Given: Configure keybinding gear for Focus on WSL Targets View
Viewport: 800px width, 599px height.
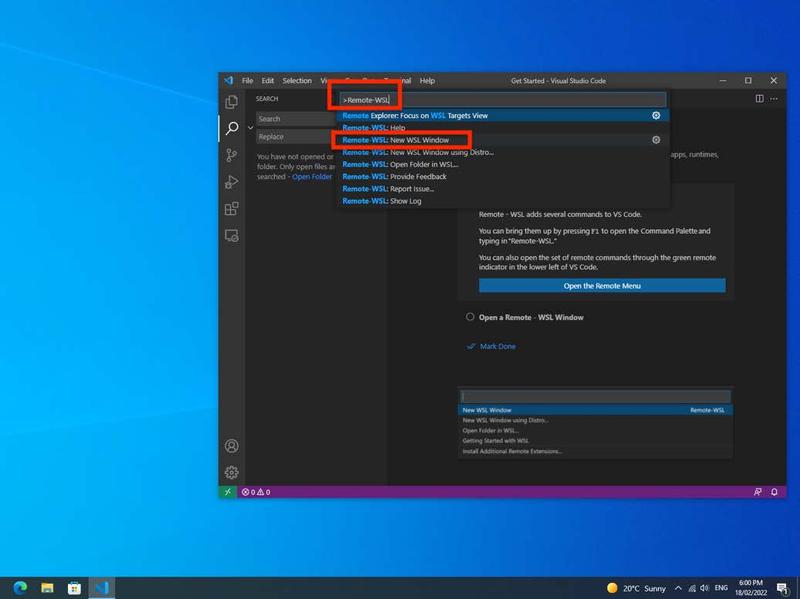Looking at the screenshot, I should point(656,116).
